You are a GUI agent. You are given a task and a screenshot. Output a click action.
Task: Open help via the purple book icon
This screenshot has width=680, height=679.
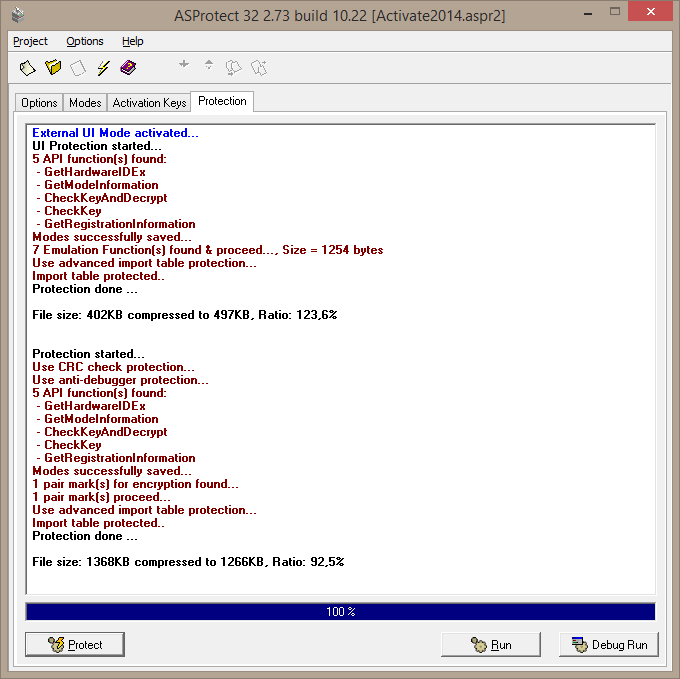click(x=128, y=68)
